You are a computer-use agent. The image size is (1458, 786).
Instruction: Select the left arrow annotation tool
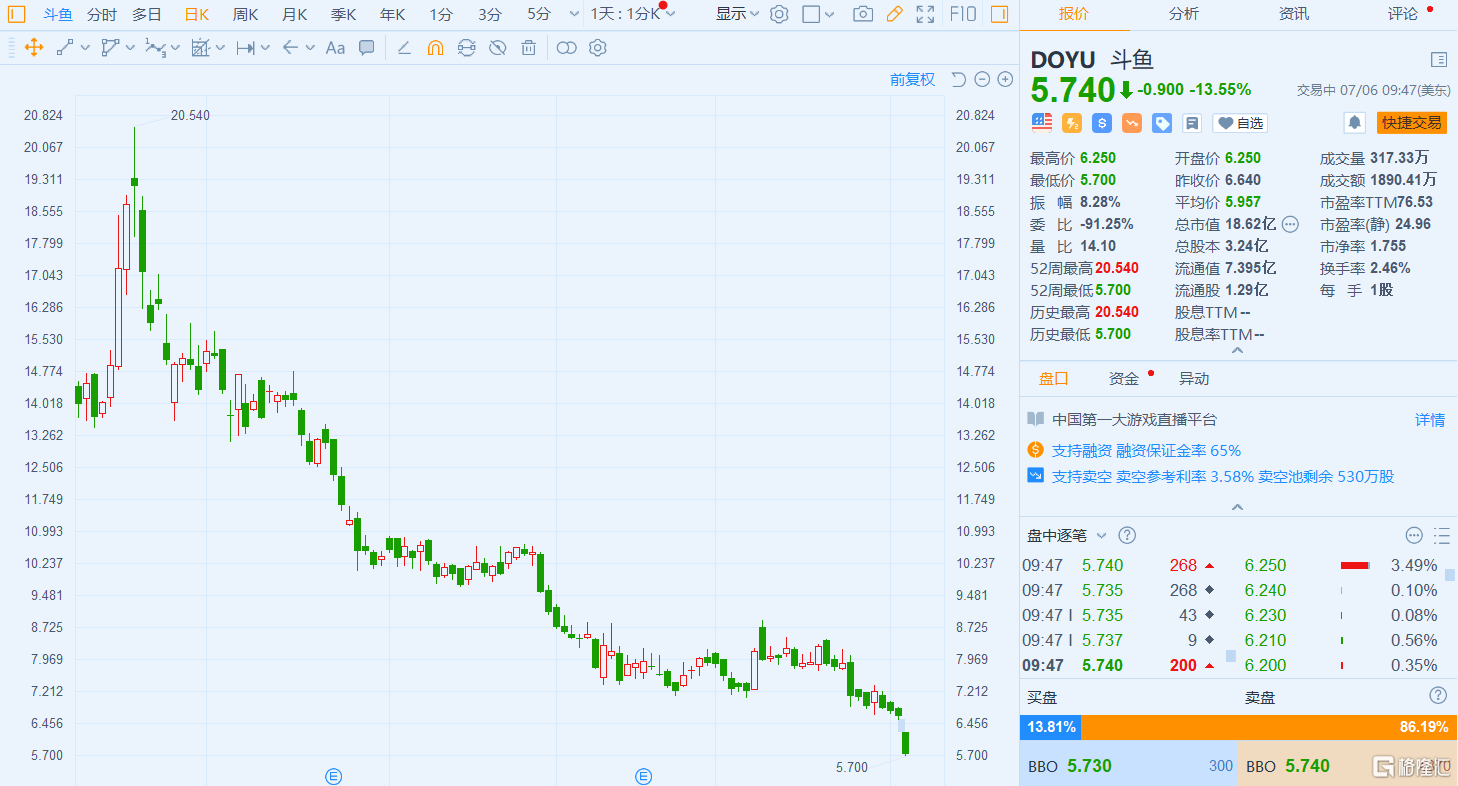pyautogui.click(x=290, y=47)
